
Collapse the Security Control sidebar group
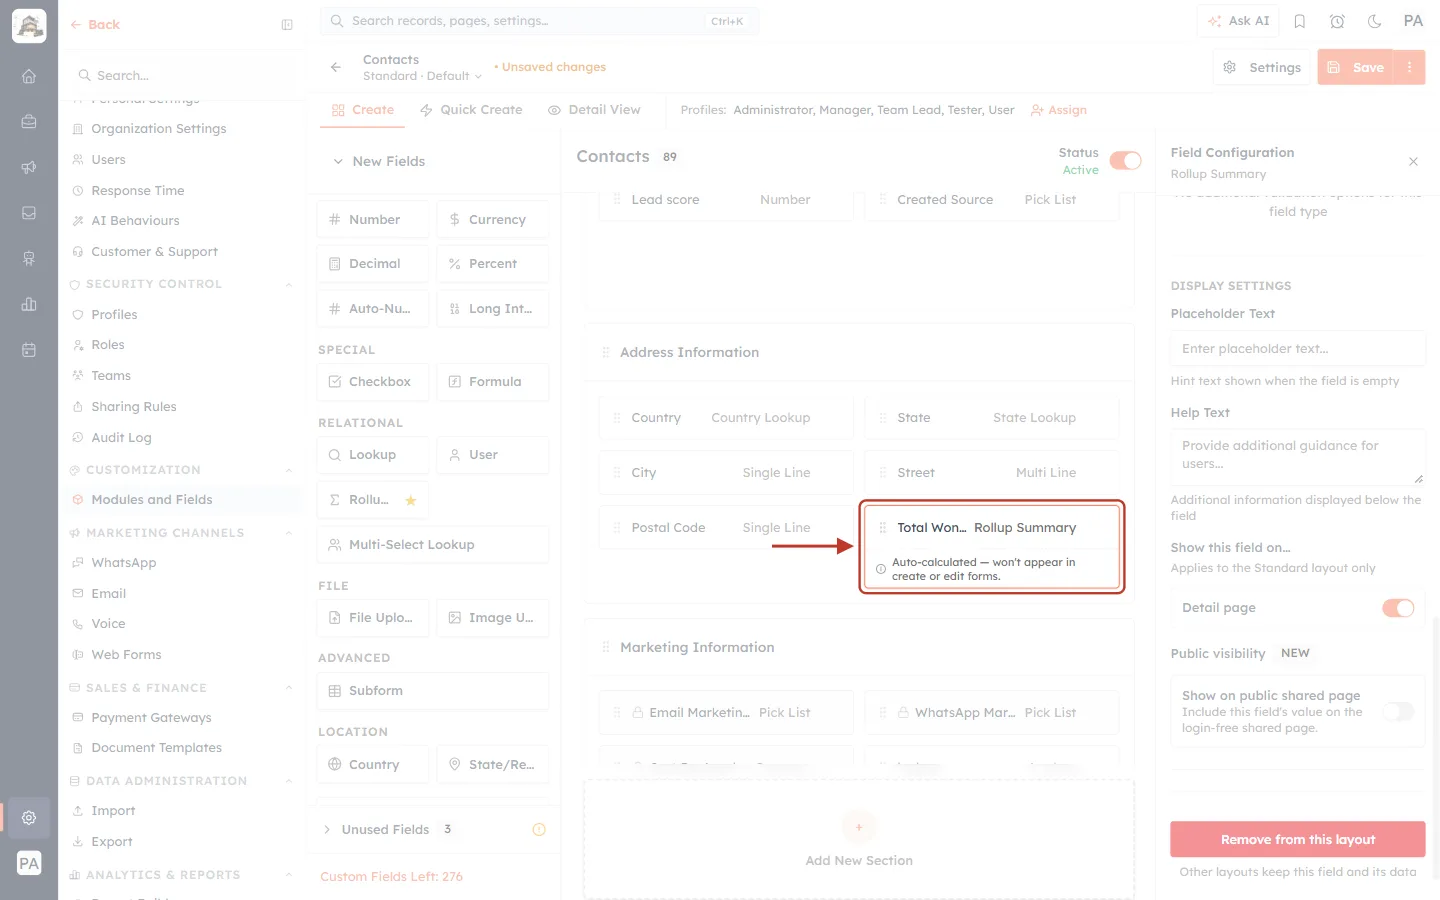pyautogui.click(x=288, y=285)
